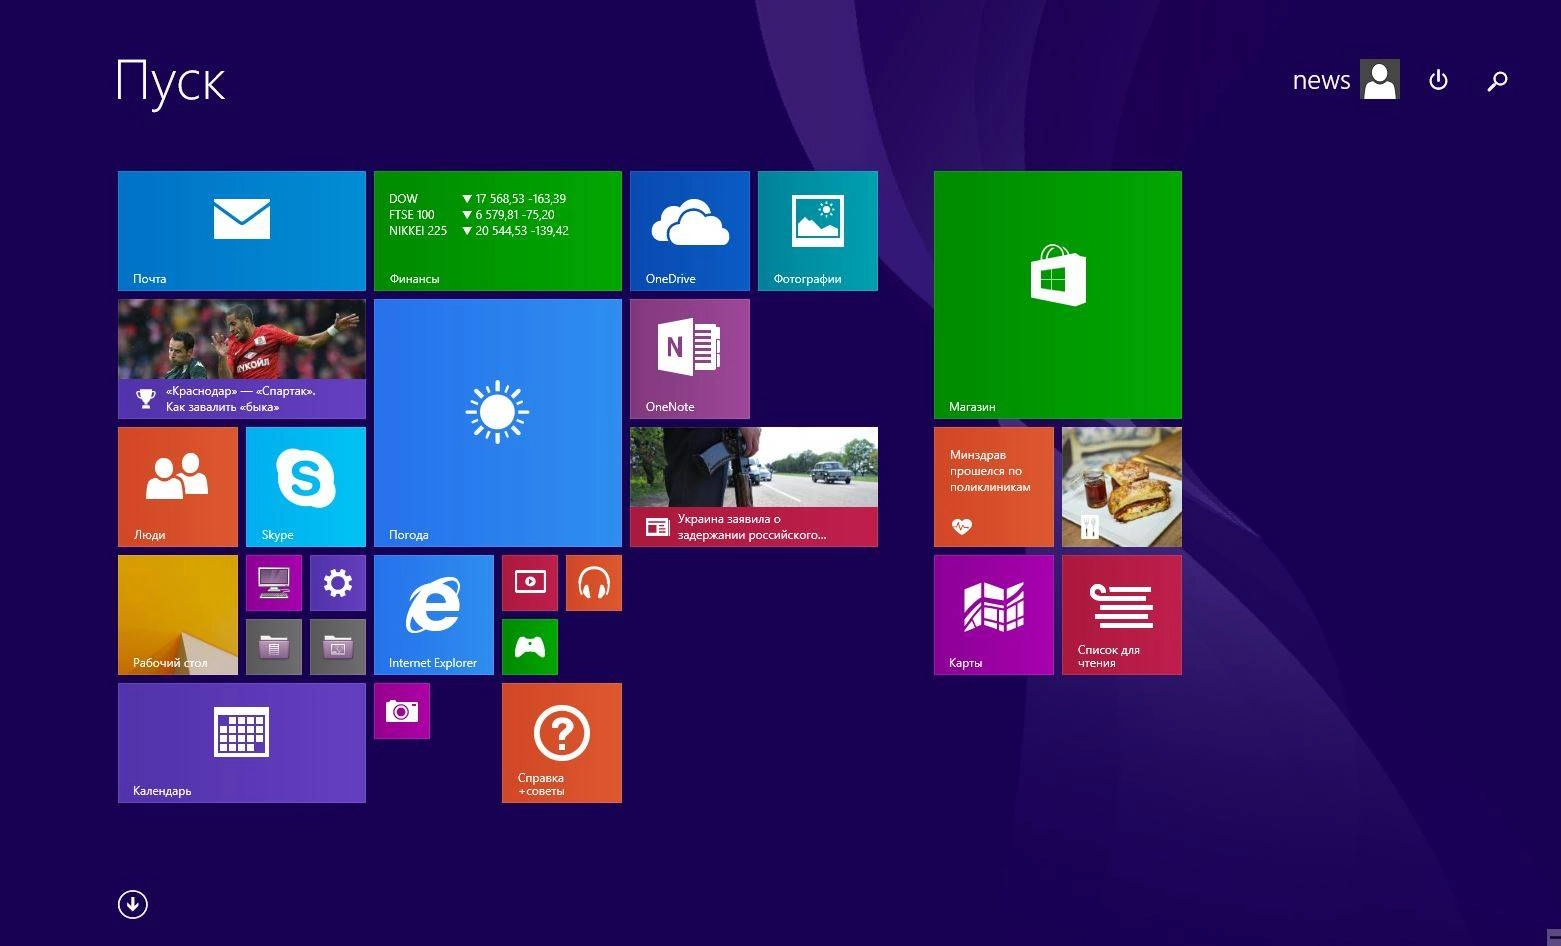This screenshot has height=946, width=1561.
Task: Go to the Рабочий стол desktop tile
Action: (x=178, y=615)
